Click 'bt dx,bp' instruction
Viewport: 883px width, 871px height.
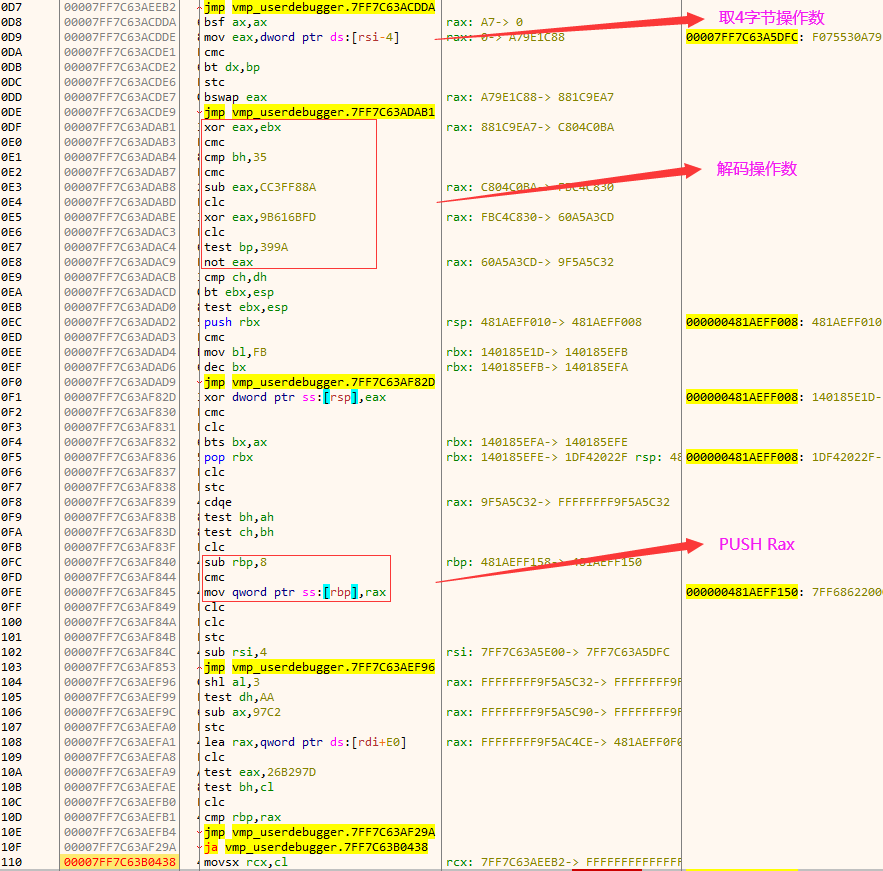click(x=232, y=68)
